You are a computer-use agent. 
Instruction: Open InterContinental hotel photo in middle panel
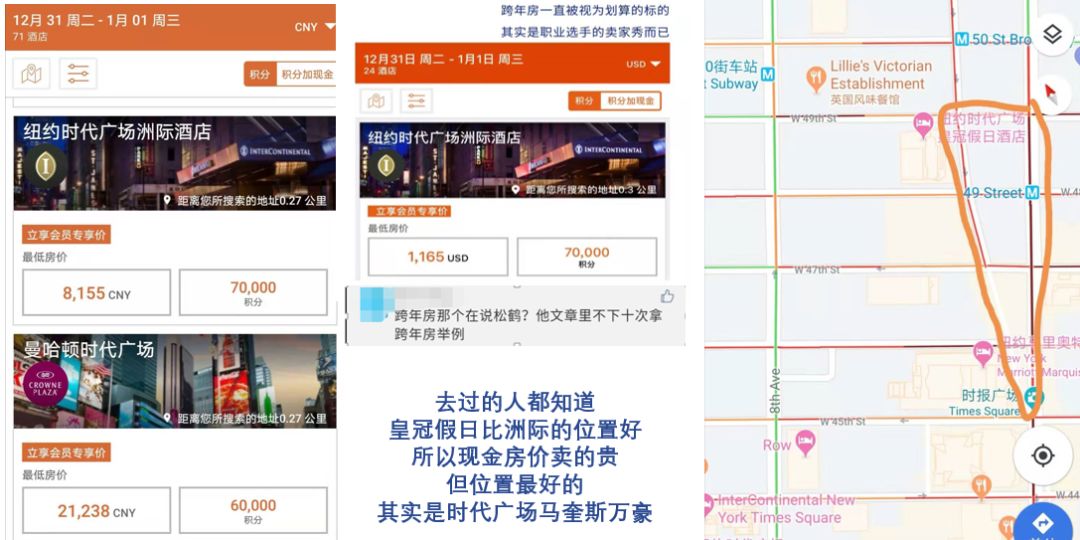coord(512,160)
